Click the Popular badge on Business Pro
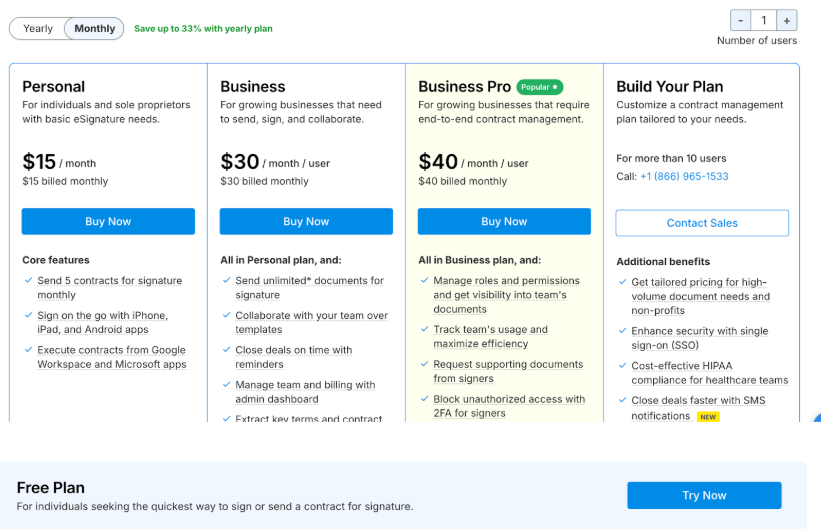This screenshot has width=825, height=532. (540, 87)
